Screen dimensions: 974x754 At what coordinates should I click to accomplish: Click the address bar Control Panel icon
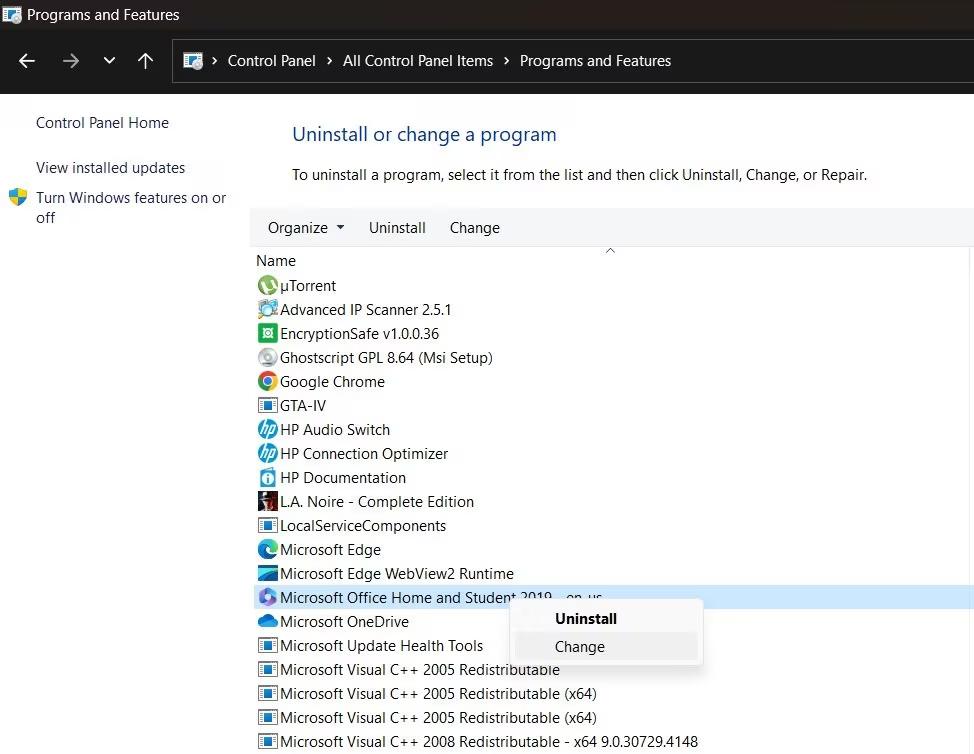[193, 61]
